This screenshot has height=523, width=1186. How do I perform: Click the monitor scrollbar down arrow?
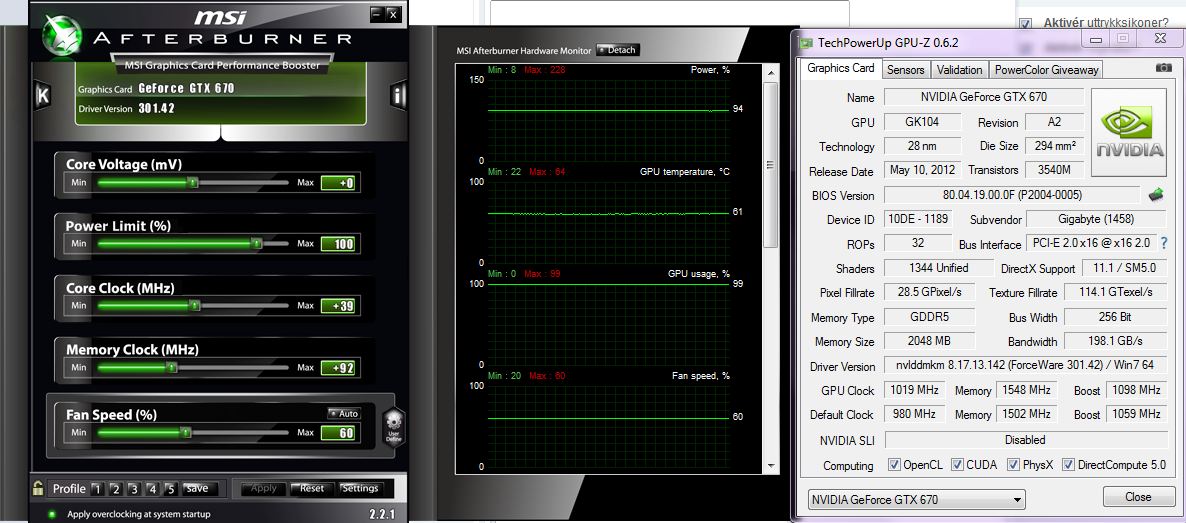tap(771, 466)
